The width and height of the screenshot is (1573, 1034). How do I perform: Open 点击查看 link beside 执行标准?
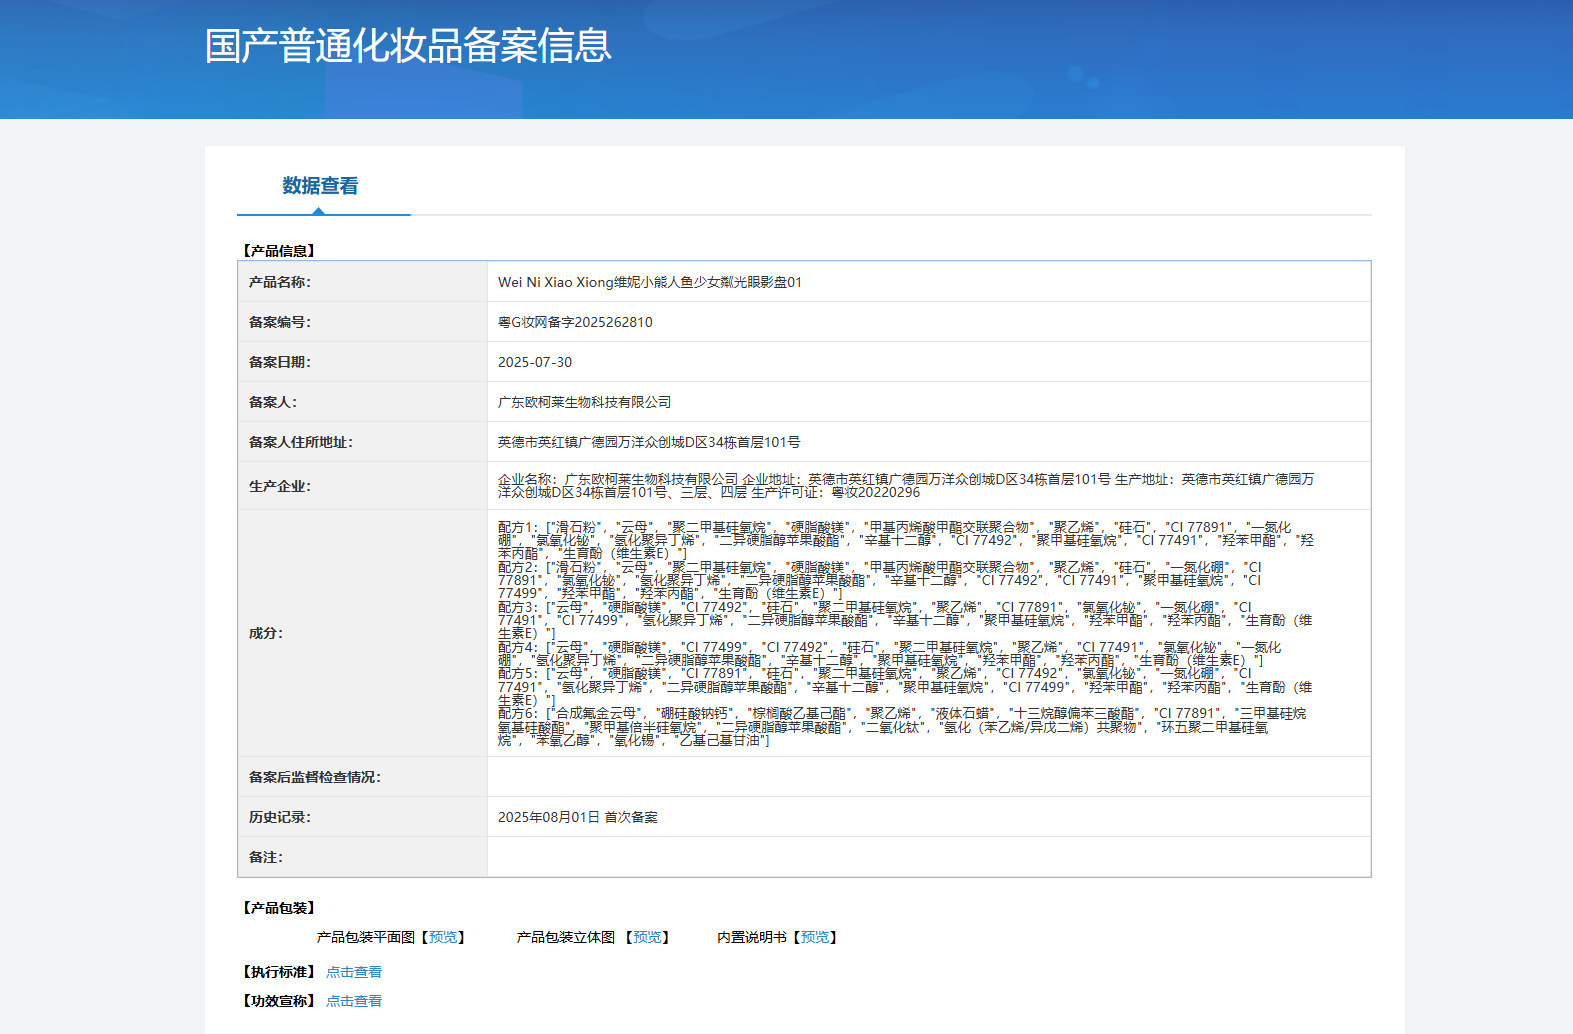[354, 972]
